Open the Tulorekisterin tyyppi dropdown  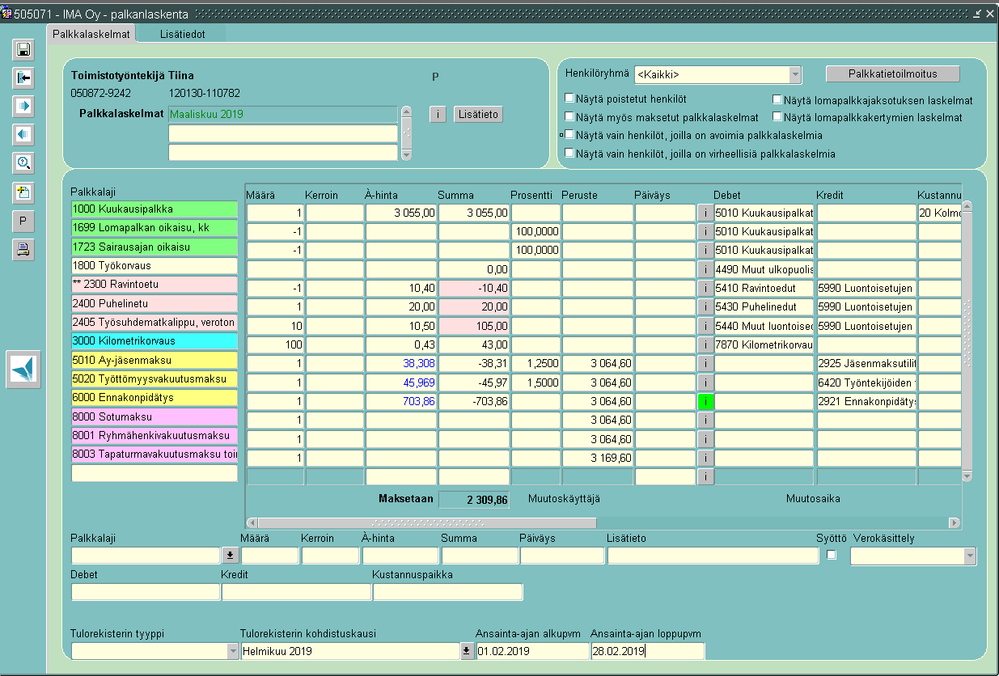click(x=233, y=651)
